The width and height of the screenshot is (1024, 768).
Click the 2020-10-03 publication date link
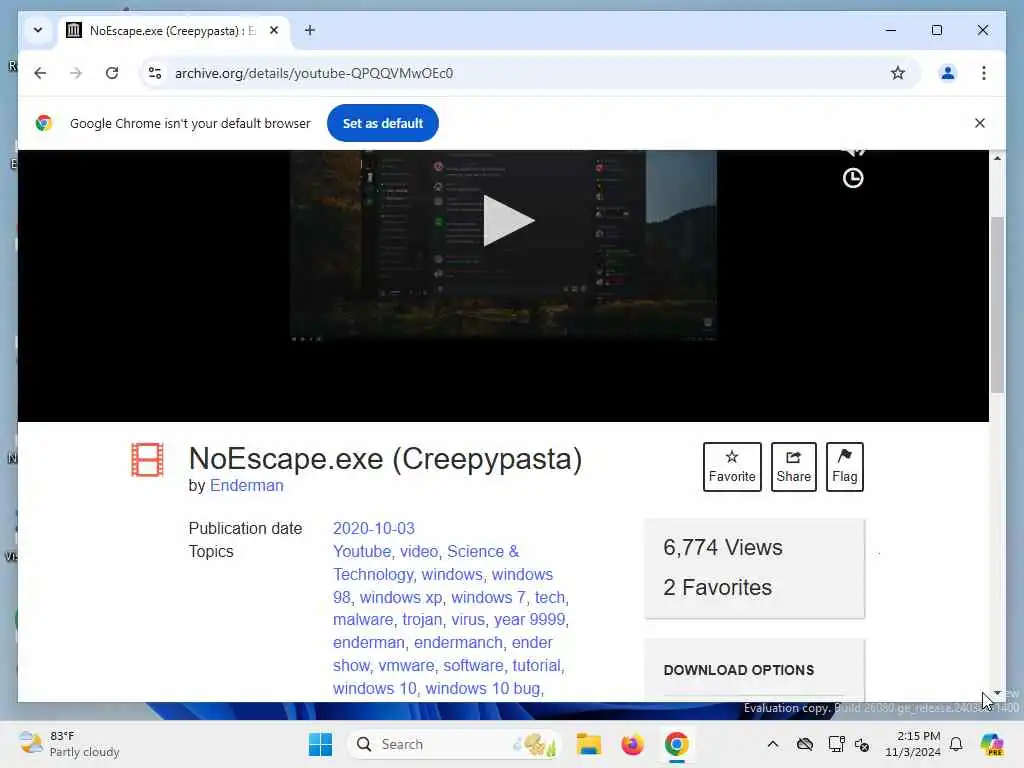(x=374, y=528)
